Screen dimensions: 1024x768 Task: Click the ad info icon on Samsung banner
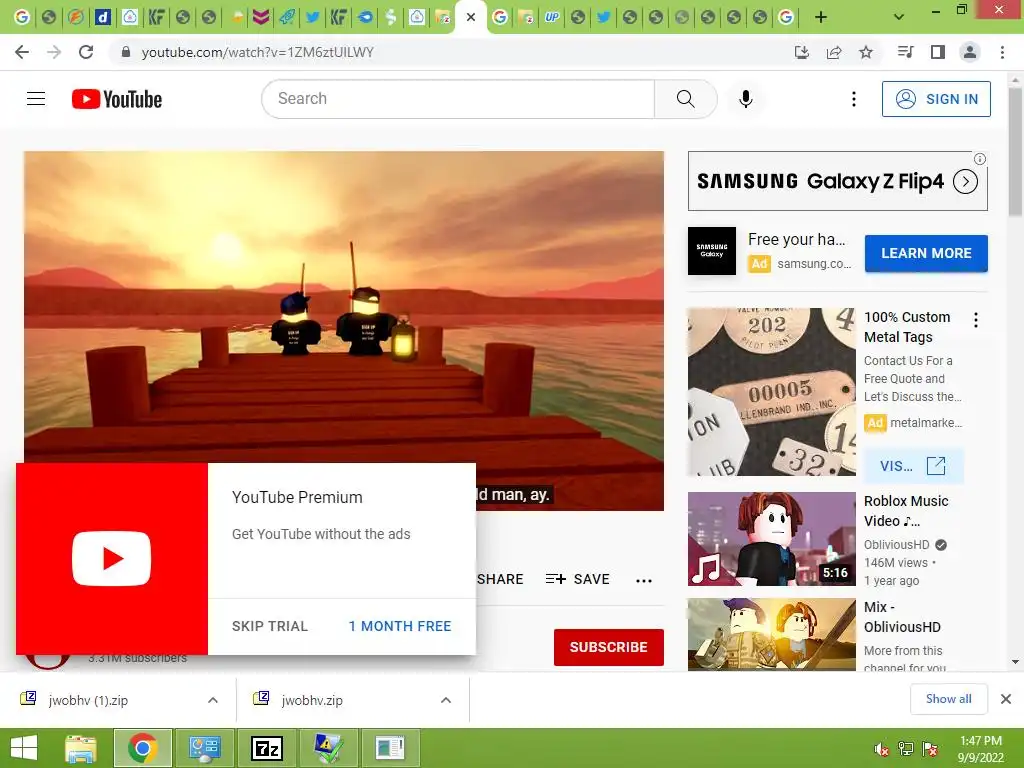pyautogui.click(x=980, y=159)
